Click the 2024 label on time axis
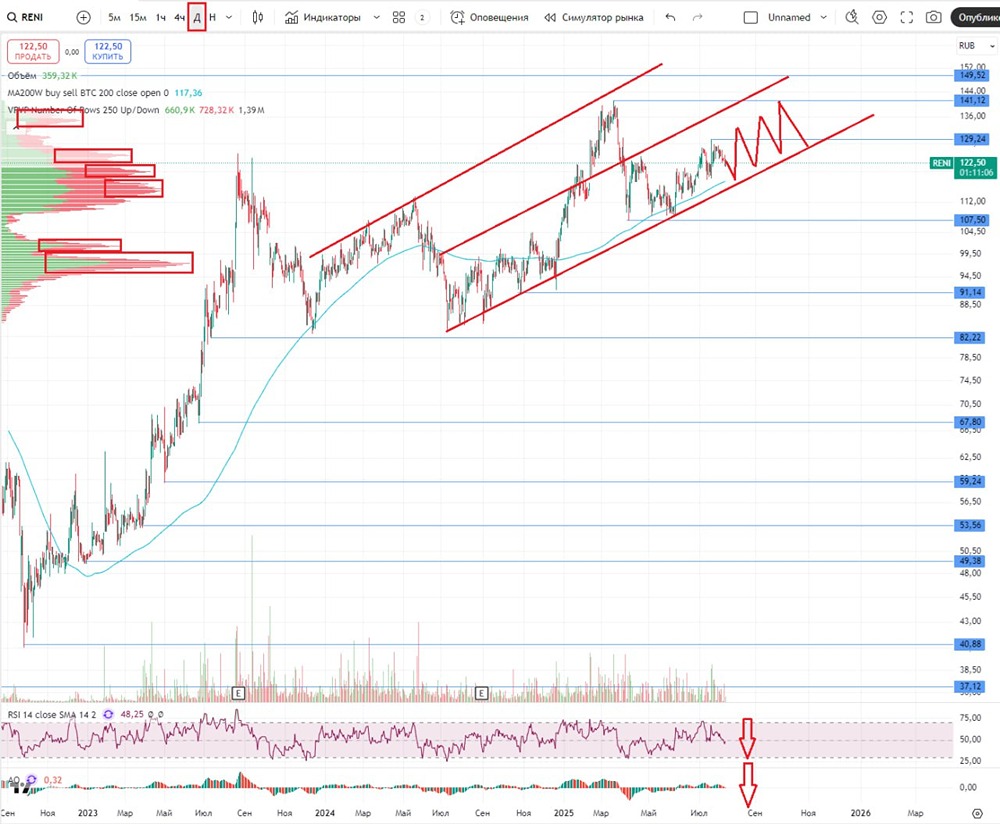 click(x=325, y=813)
